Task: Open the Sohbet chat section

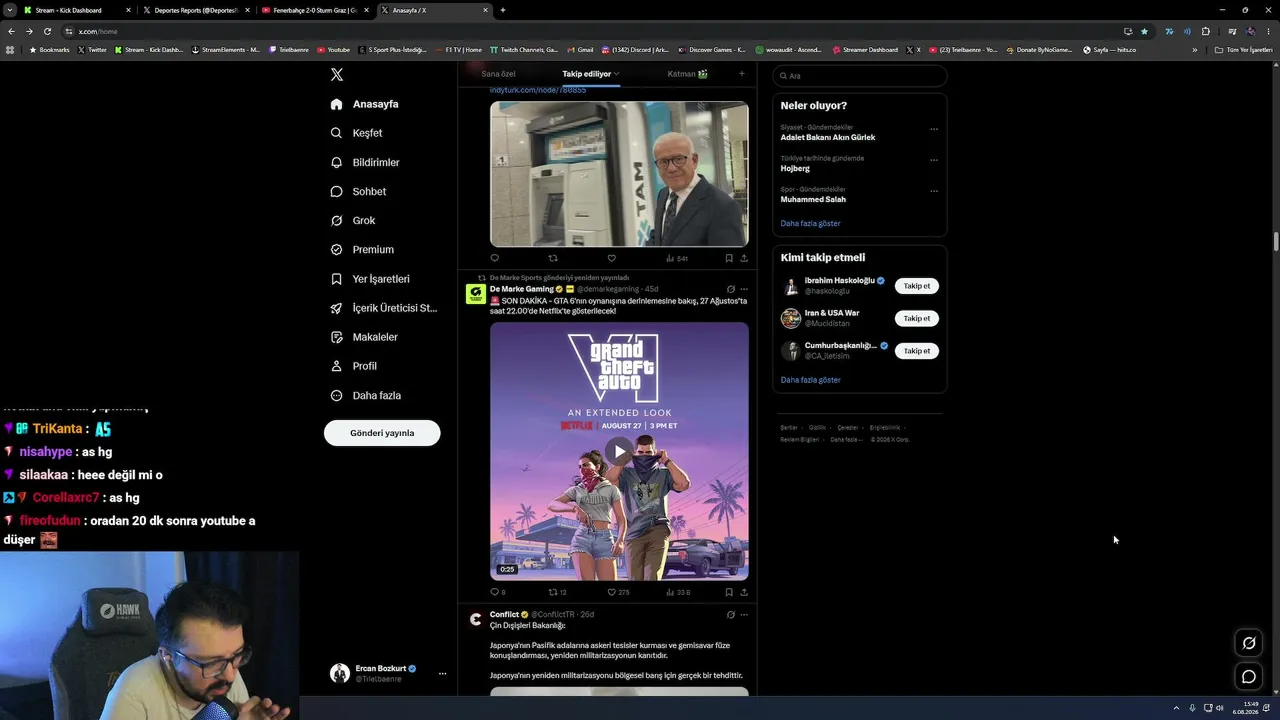Action: (358, 191)
